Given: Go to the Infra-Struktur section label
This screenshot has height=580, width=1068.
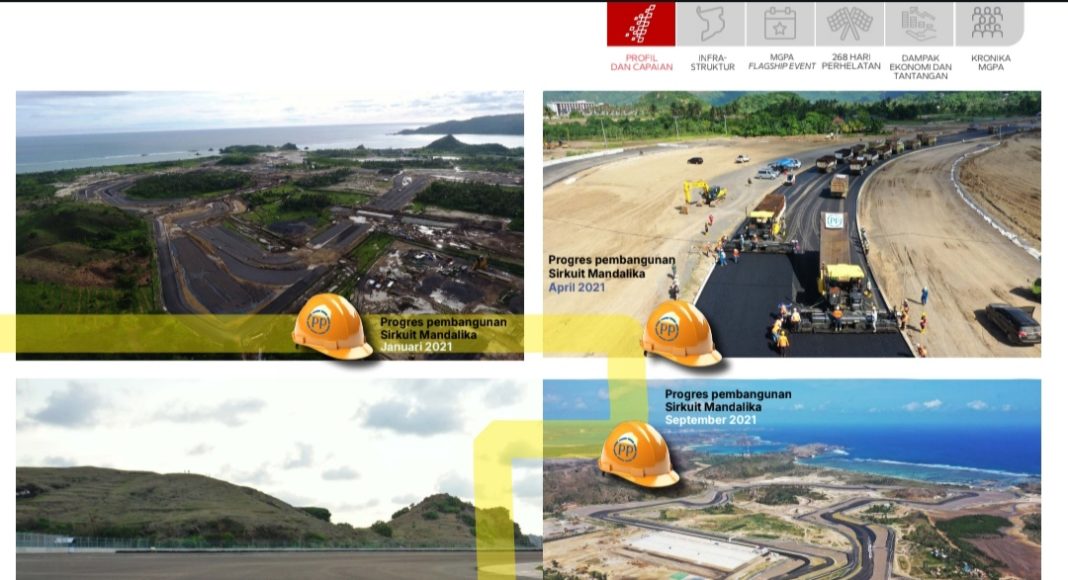Looking at the screenshot, I should click(712, 63).
